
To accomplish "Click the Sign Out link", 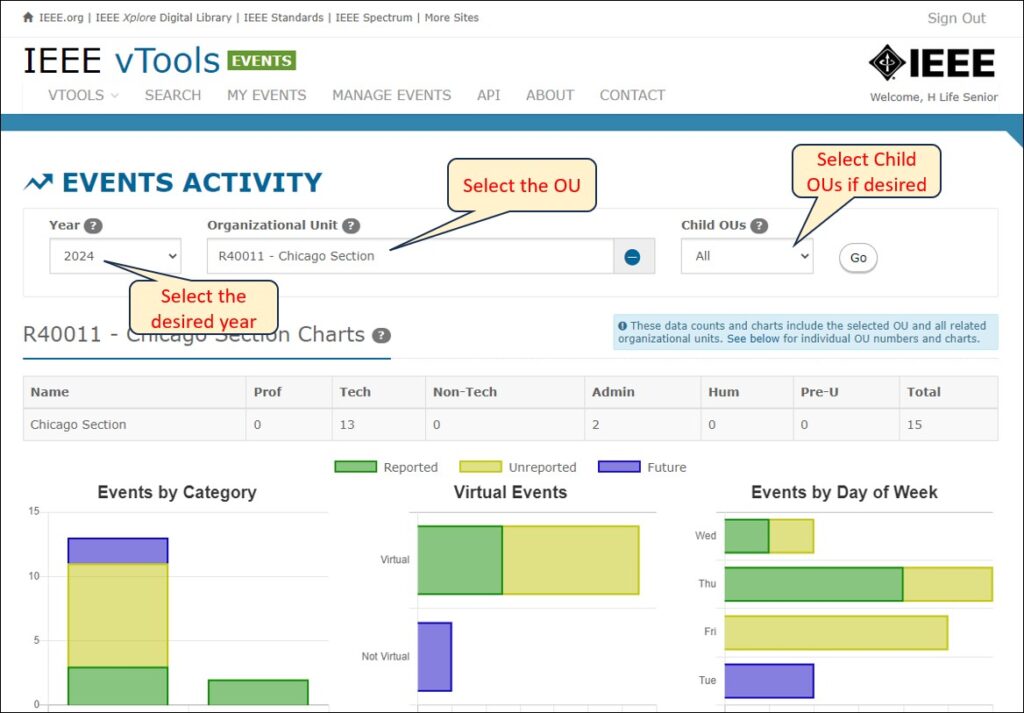I will point(956,18).
